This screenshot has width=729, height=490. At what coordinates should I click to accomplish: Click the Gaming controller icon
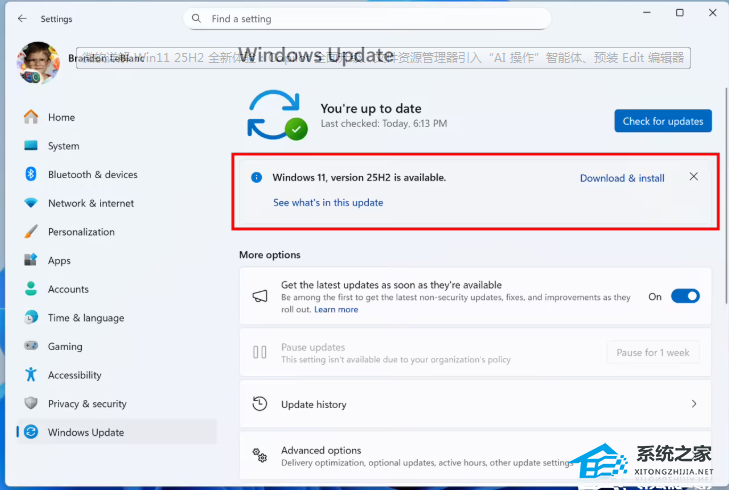coord(31,346)
